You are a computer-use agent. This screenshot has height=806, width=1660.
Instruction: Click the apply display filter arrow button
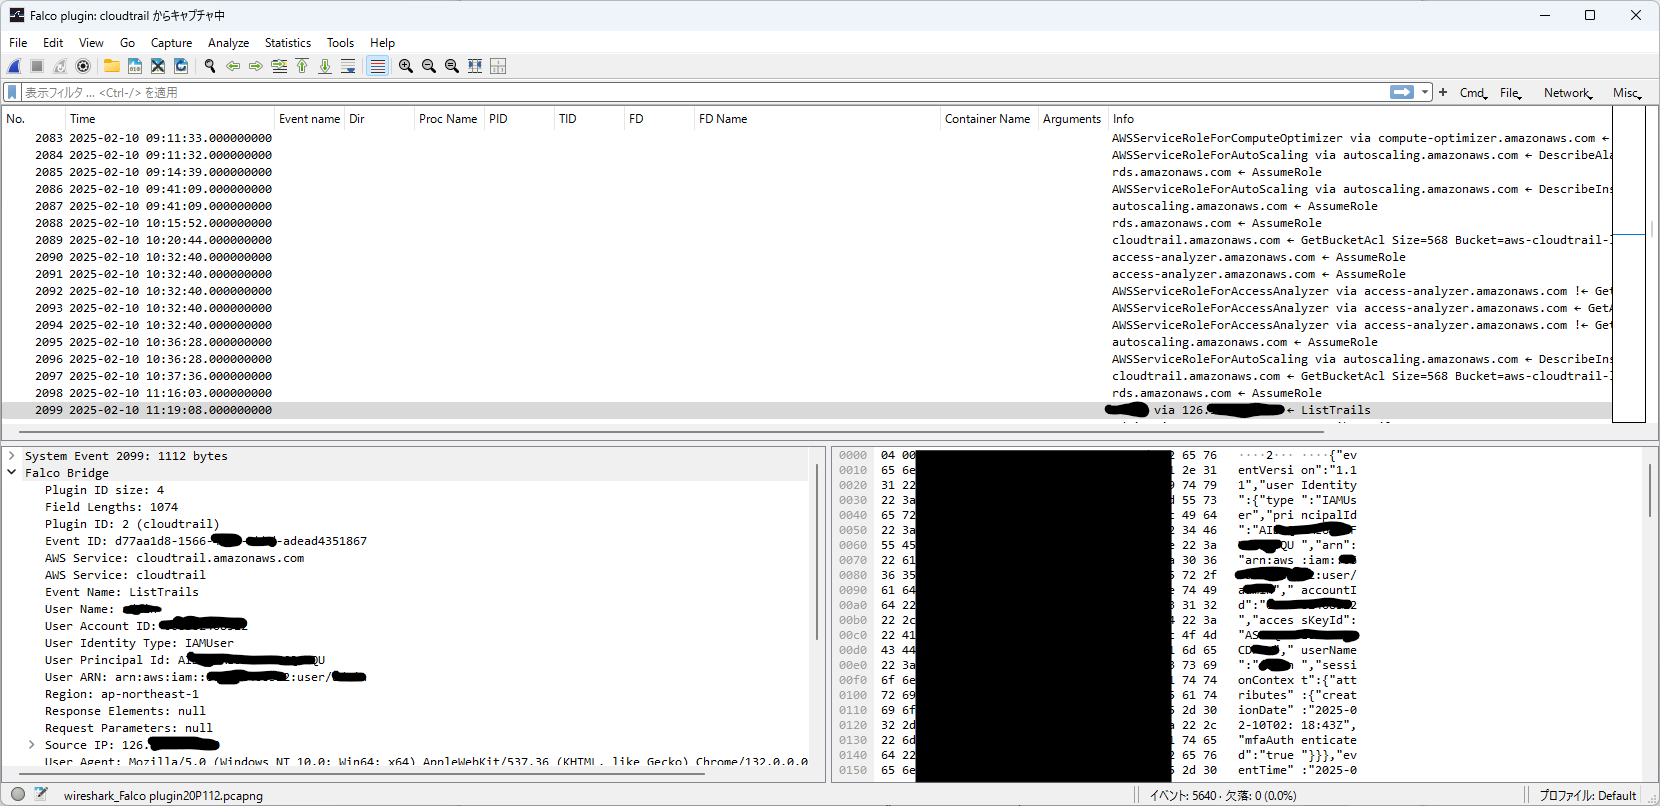tap(1401, 92)
